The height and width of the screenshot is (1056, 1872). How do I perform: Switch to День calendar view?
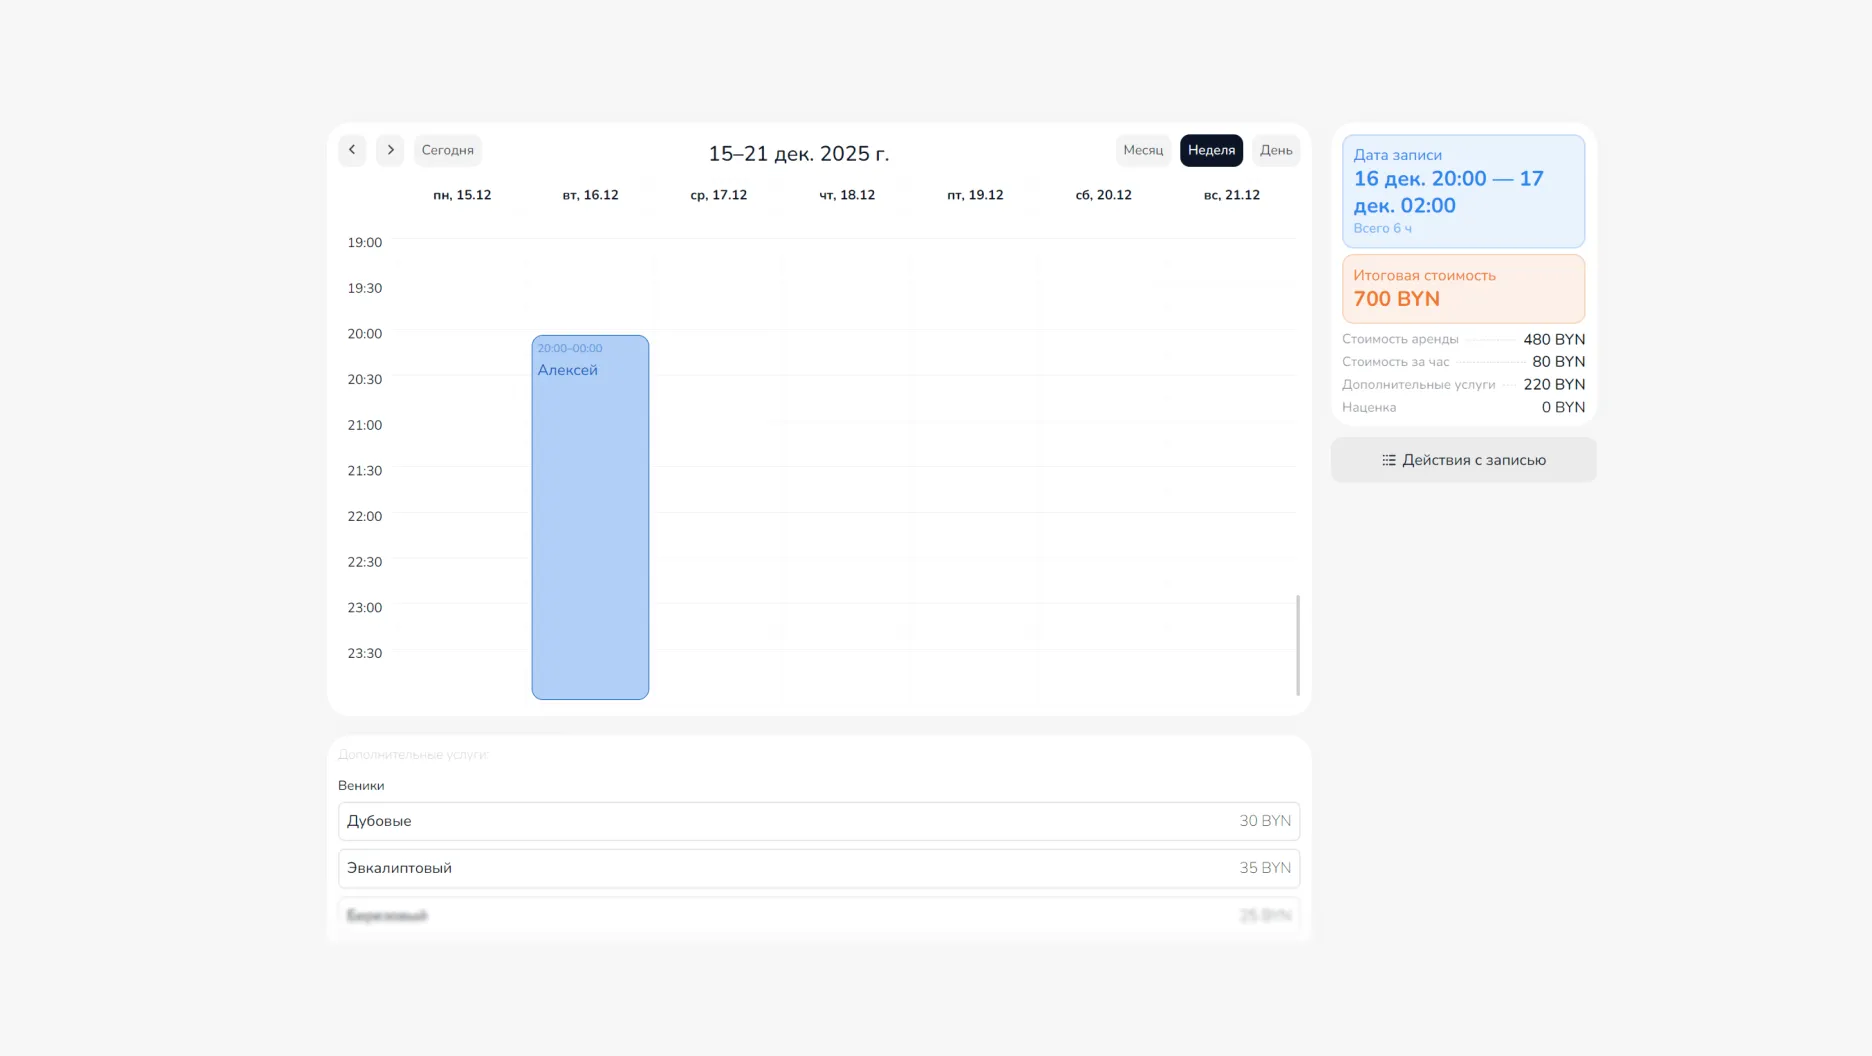1275,150
